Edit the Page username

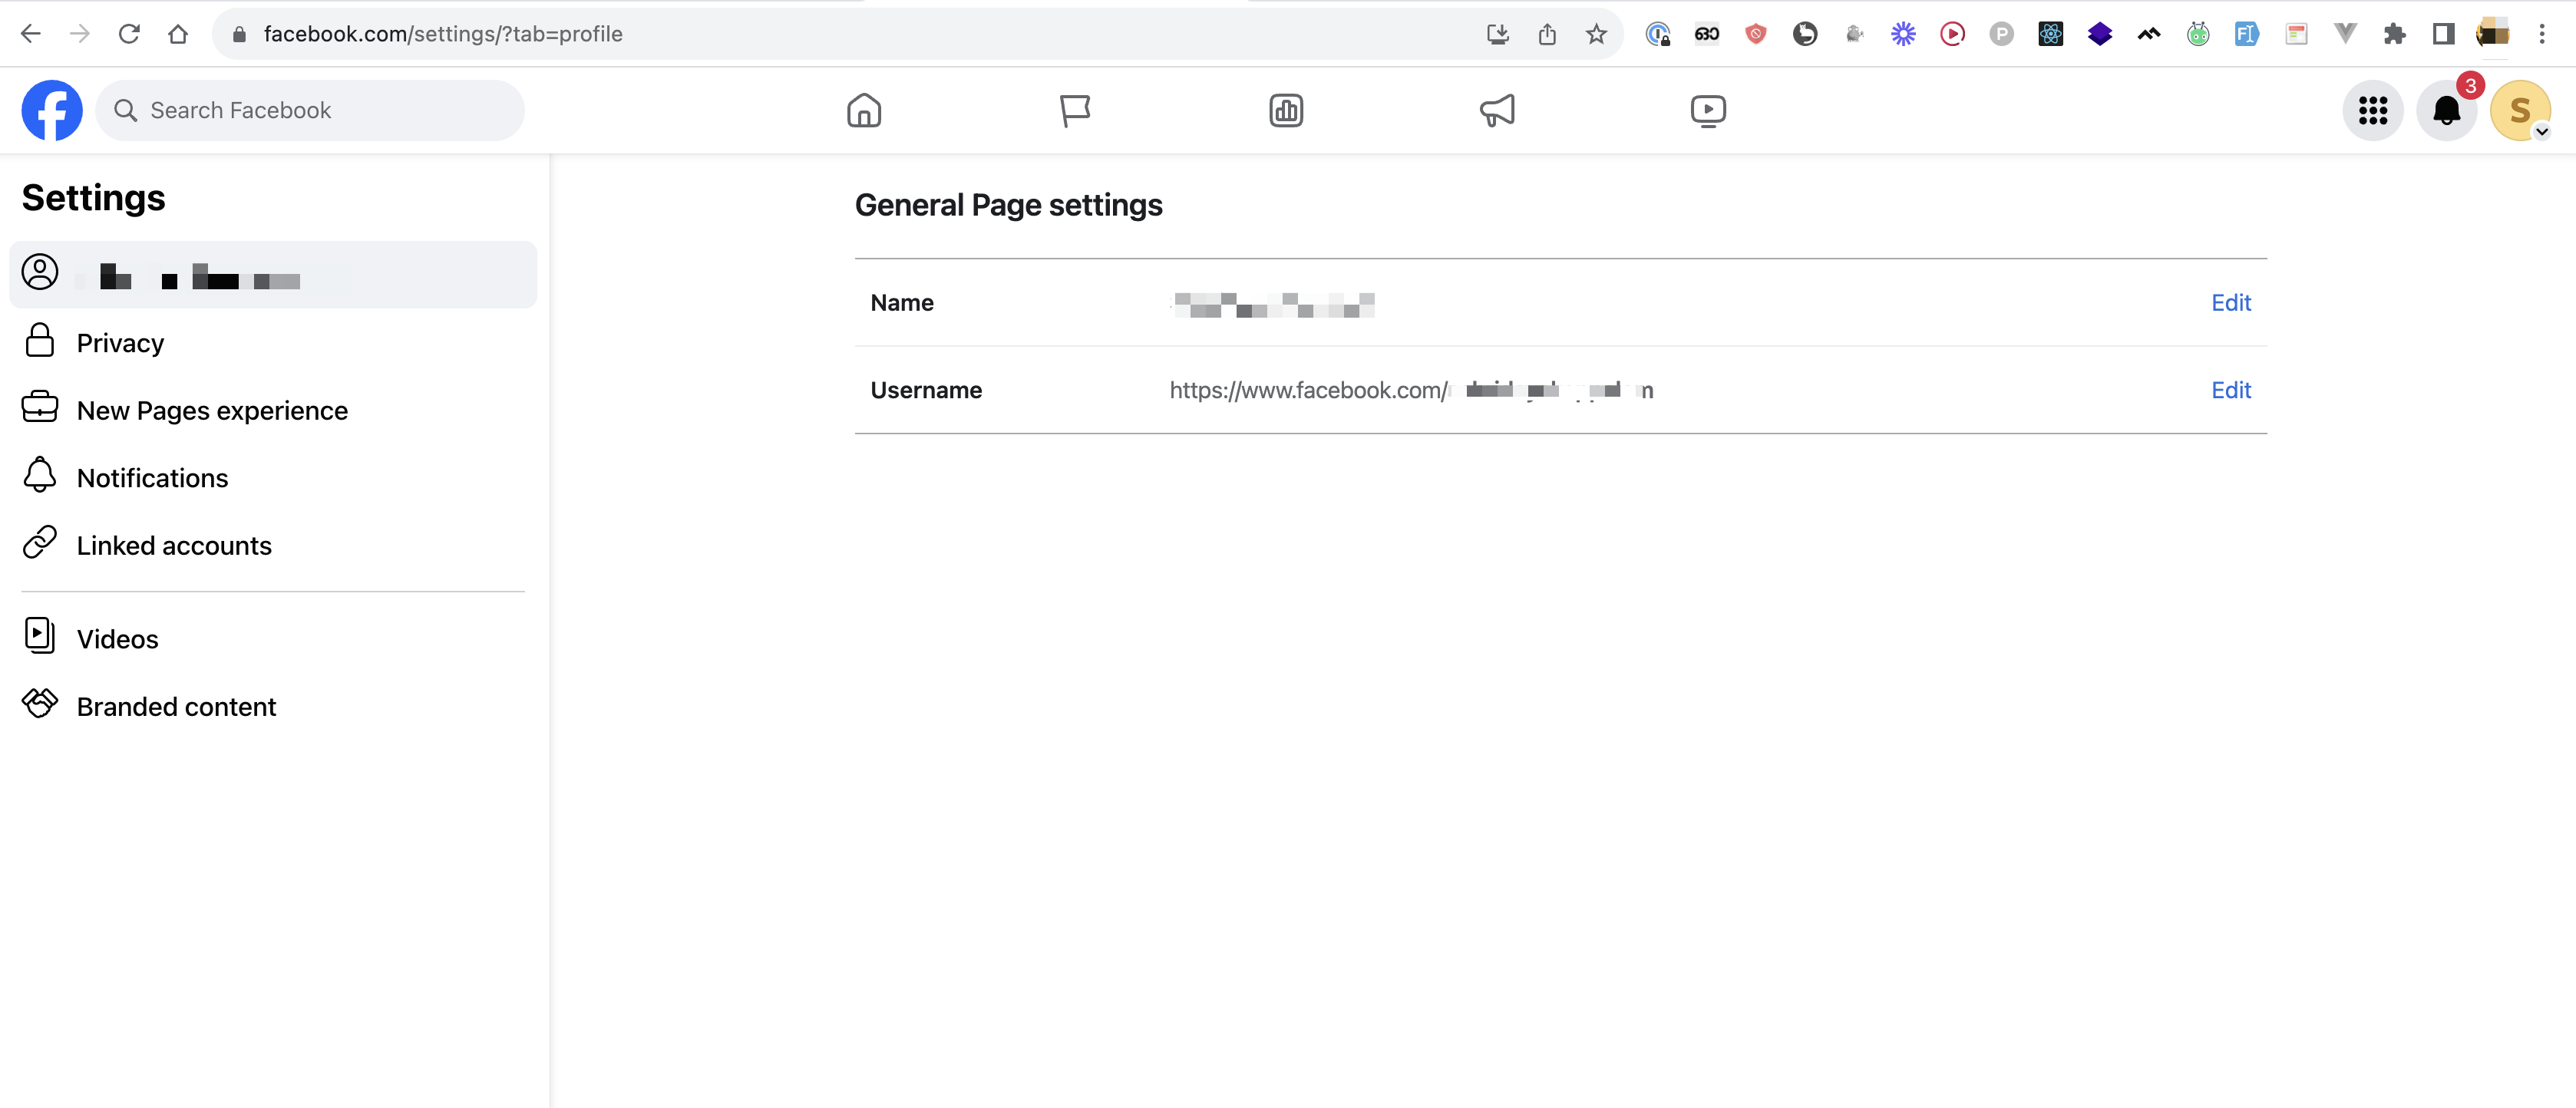pos(2230,390)
